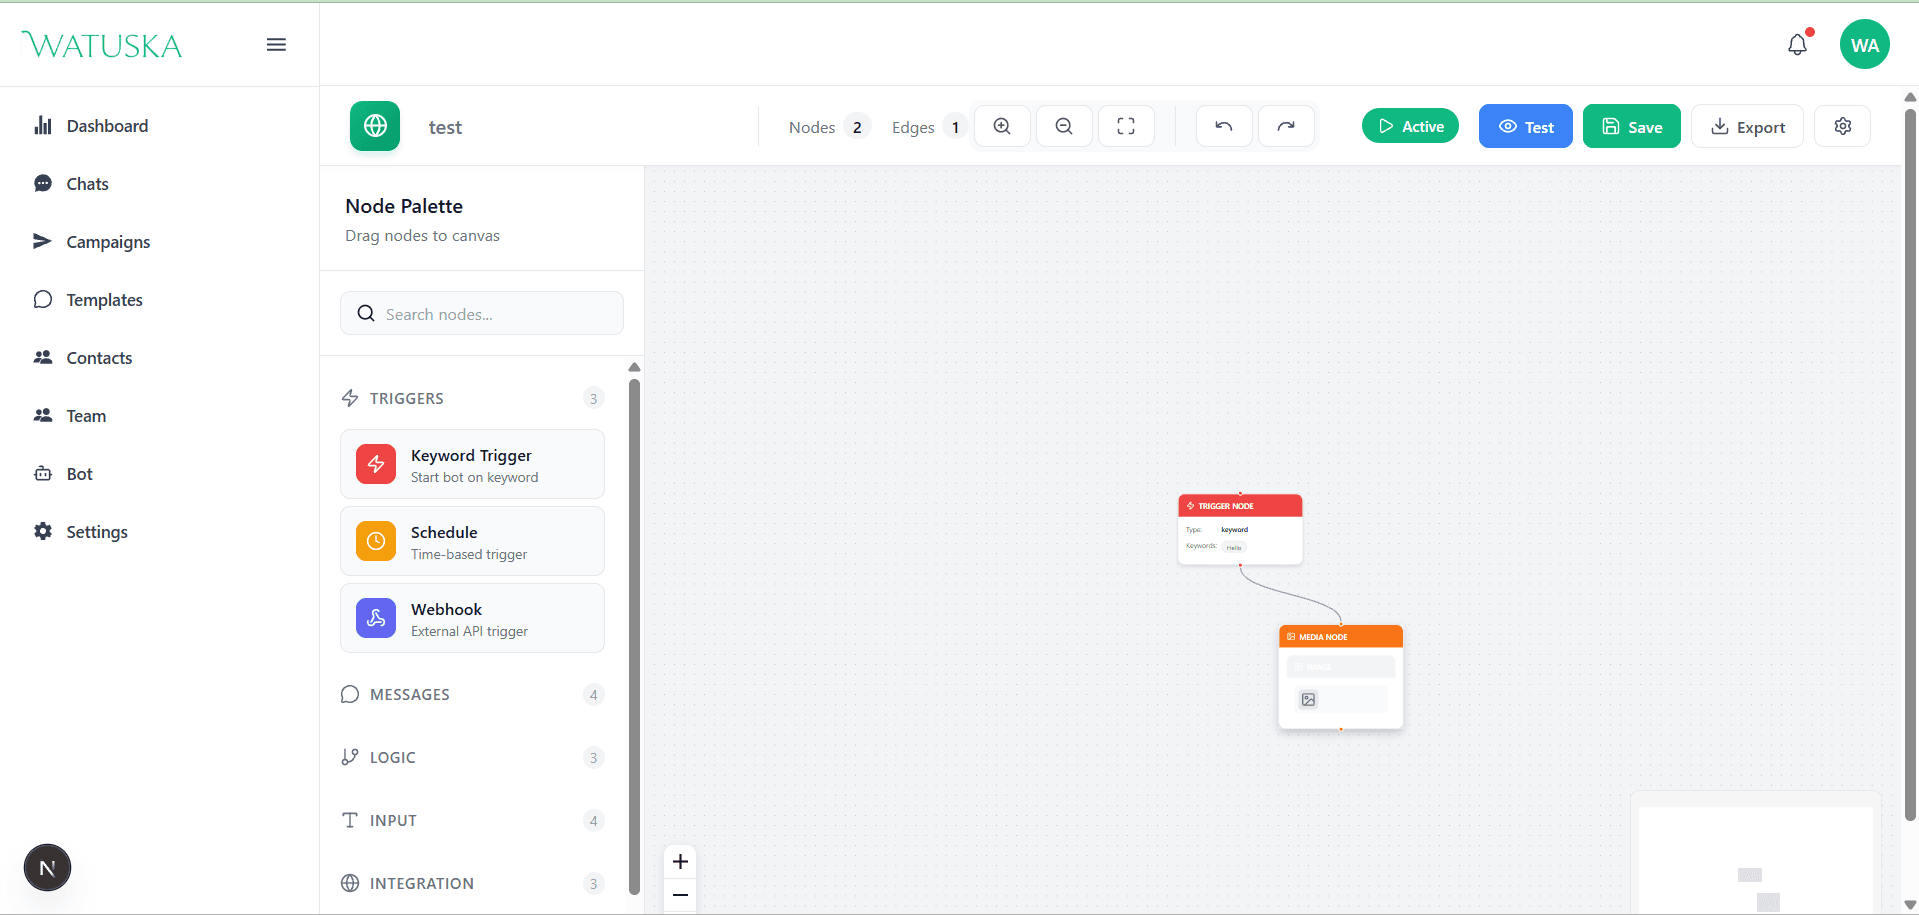Screen dimensions: 1919x915
Task: Undo the last canvas action
Action: [x=1224, y=126]
